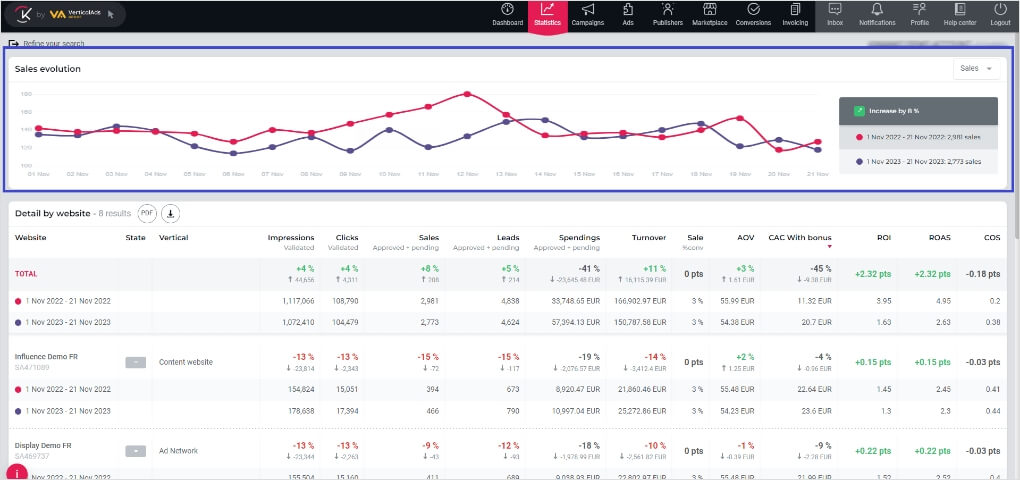This screenshot has height=480, width=1020.
Task: Open the Invoicing page
Action: (x=795, y=15)
